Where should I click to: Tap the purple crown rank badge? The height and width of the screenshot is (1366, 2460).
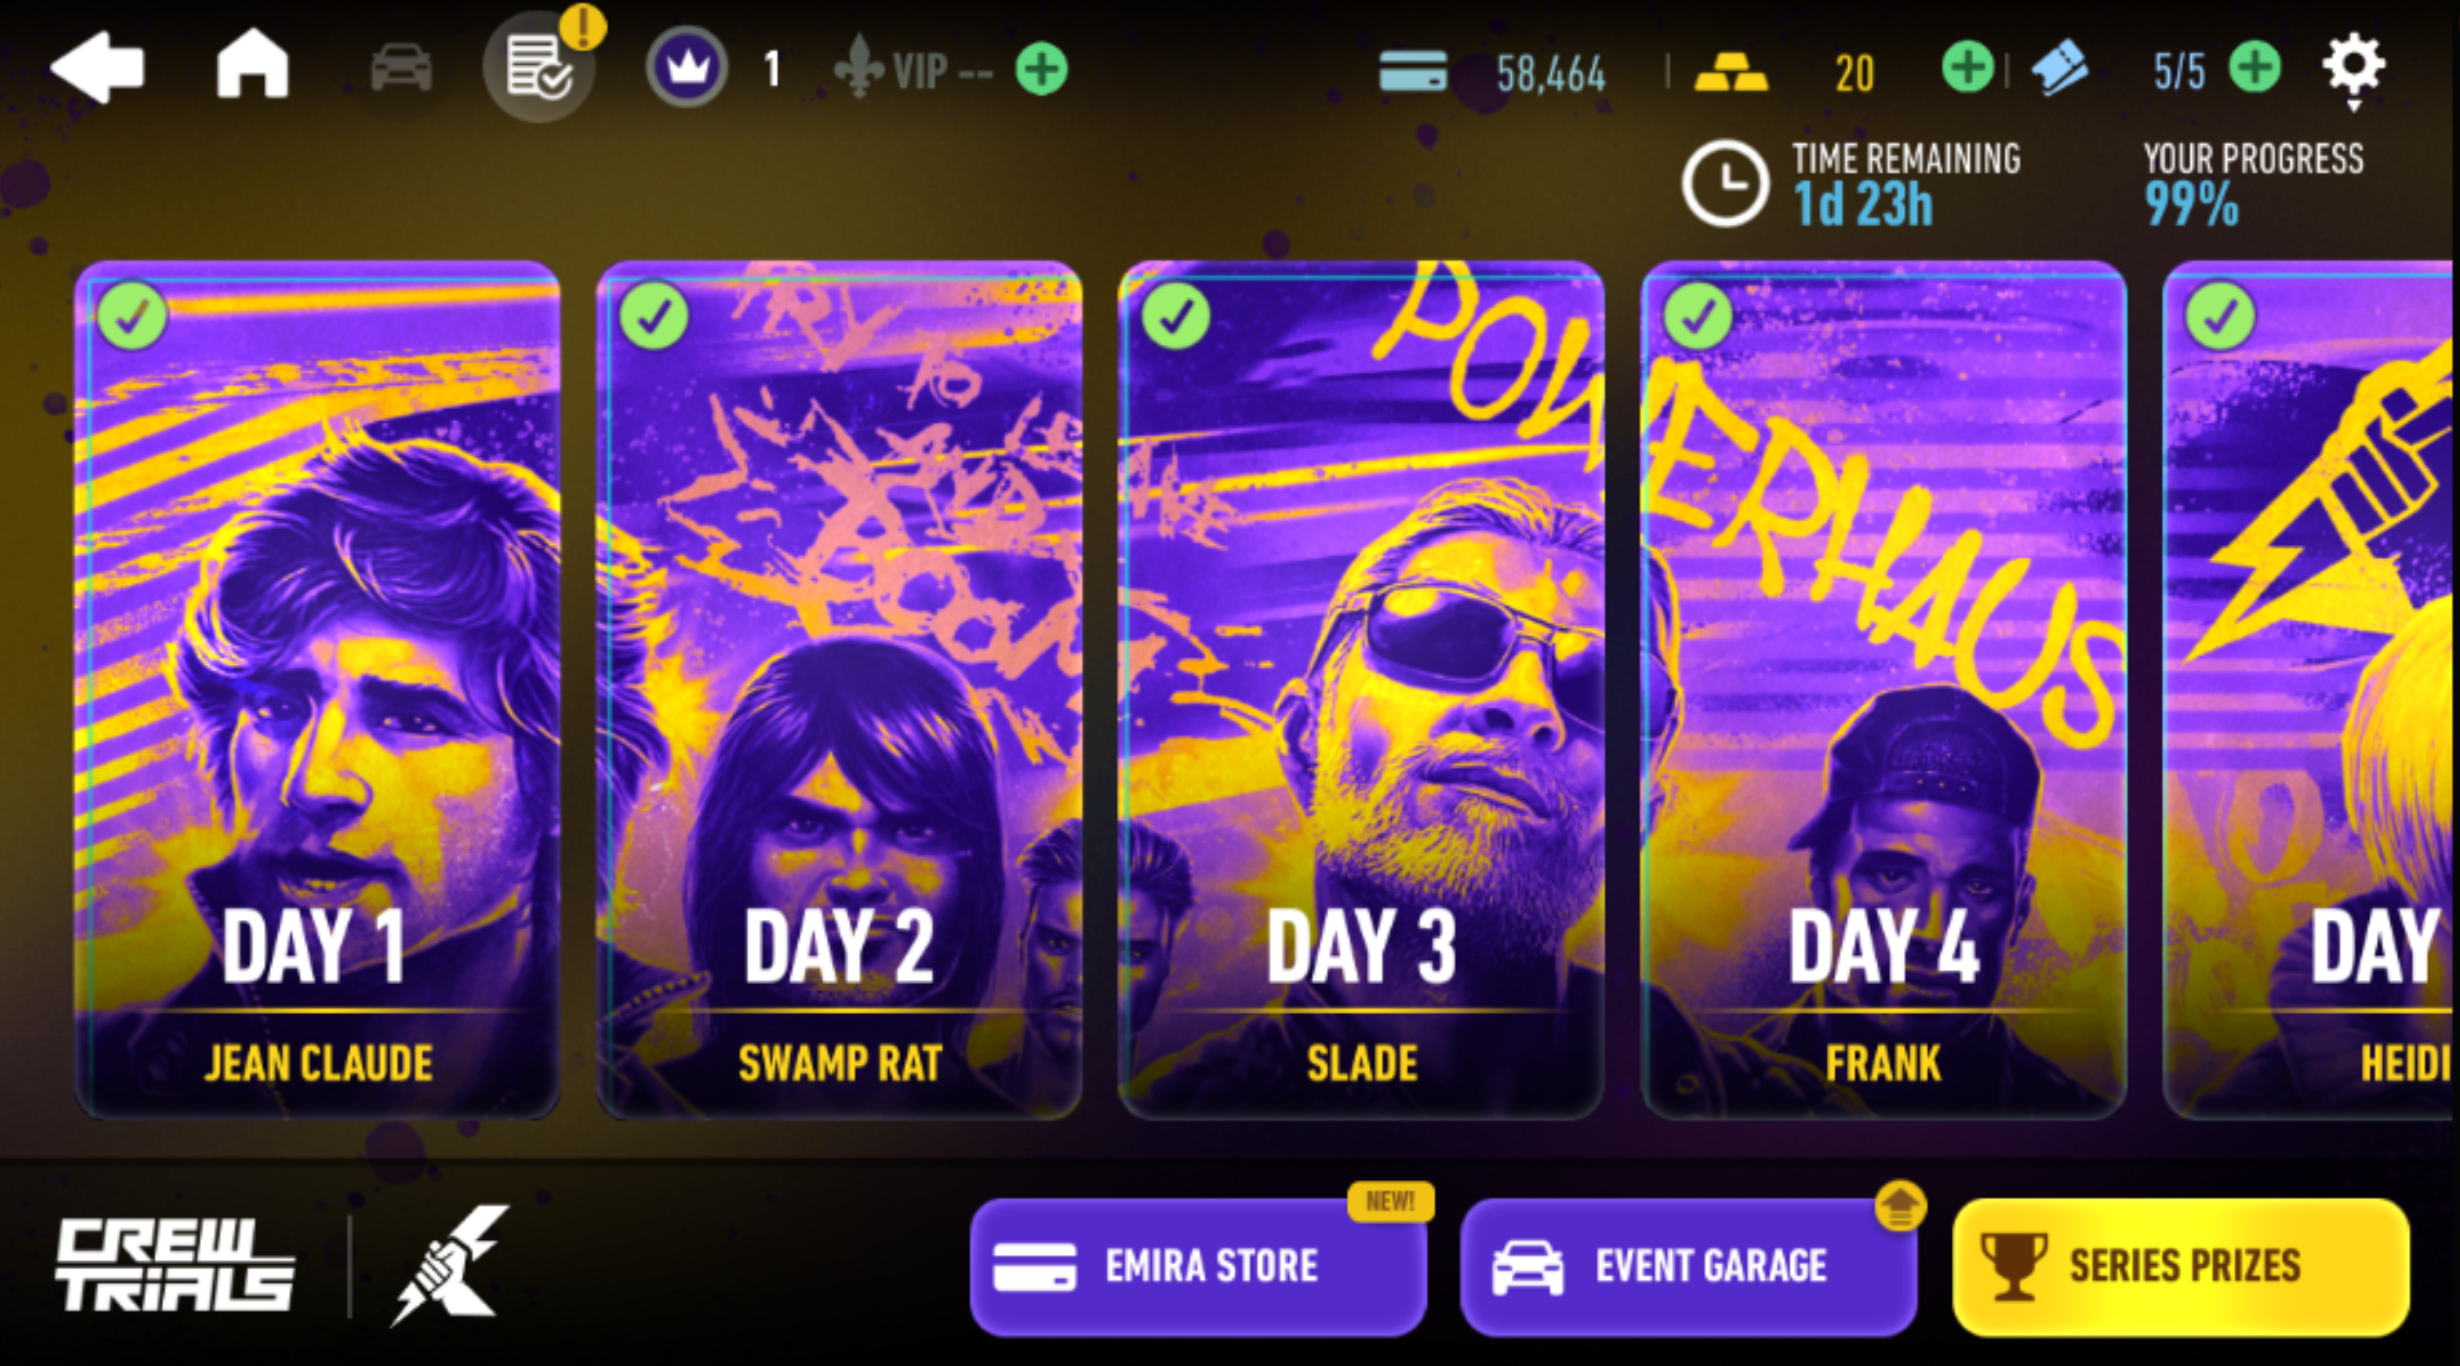click(686, 68)
